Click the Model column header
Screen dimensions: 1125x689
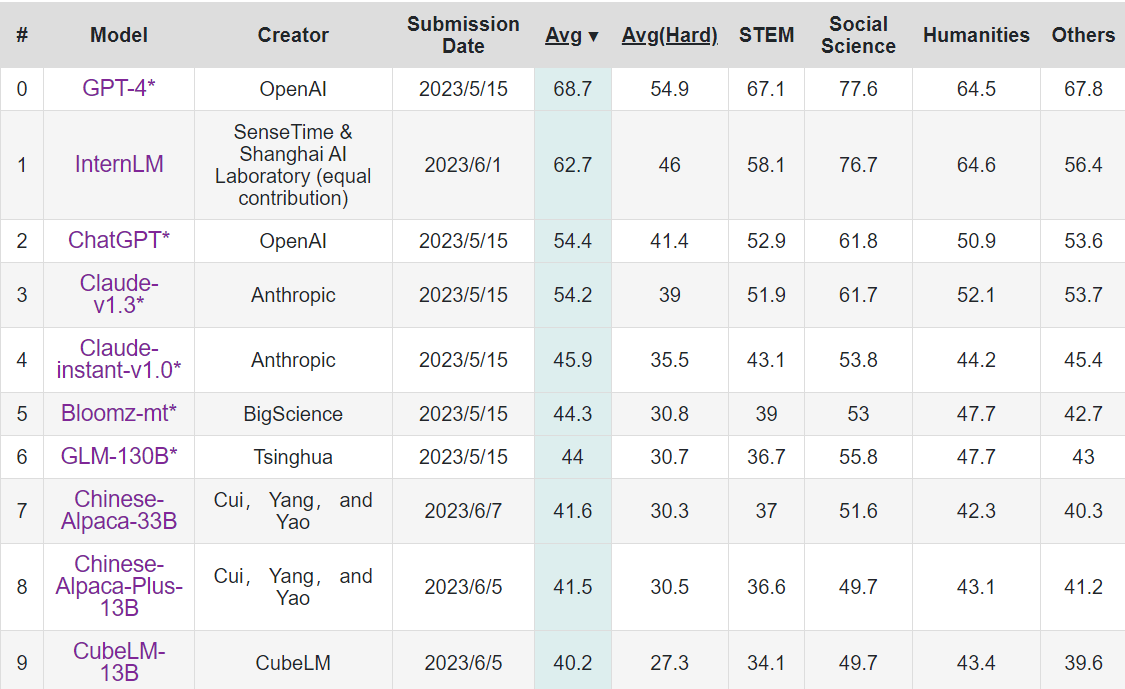[x=119, y=35]
